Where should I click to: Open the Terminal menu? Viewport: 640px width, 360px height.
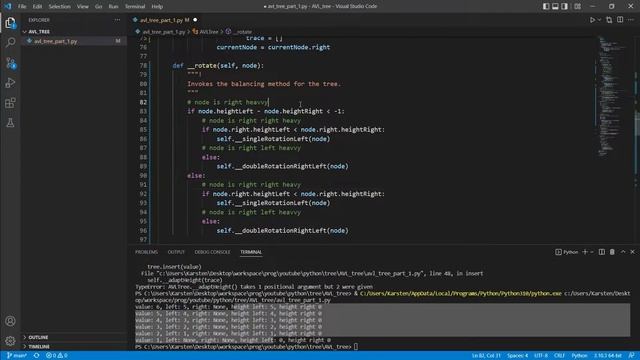tap(135, 7)
